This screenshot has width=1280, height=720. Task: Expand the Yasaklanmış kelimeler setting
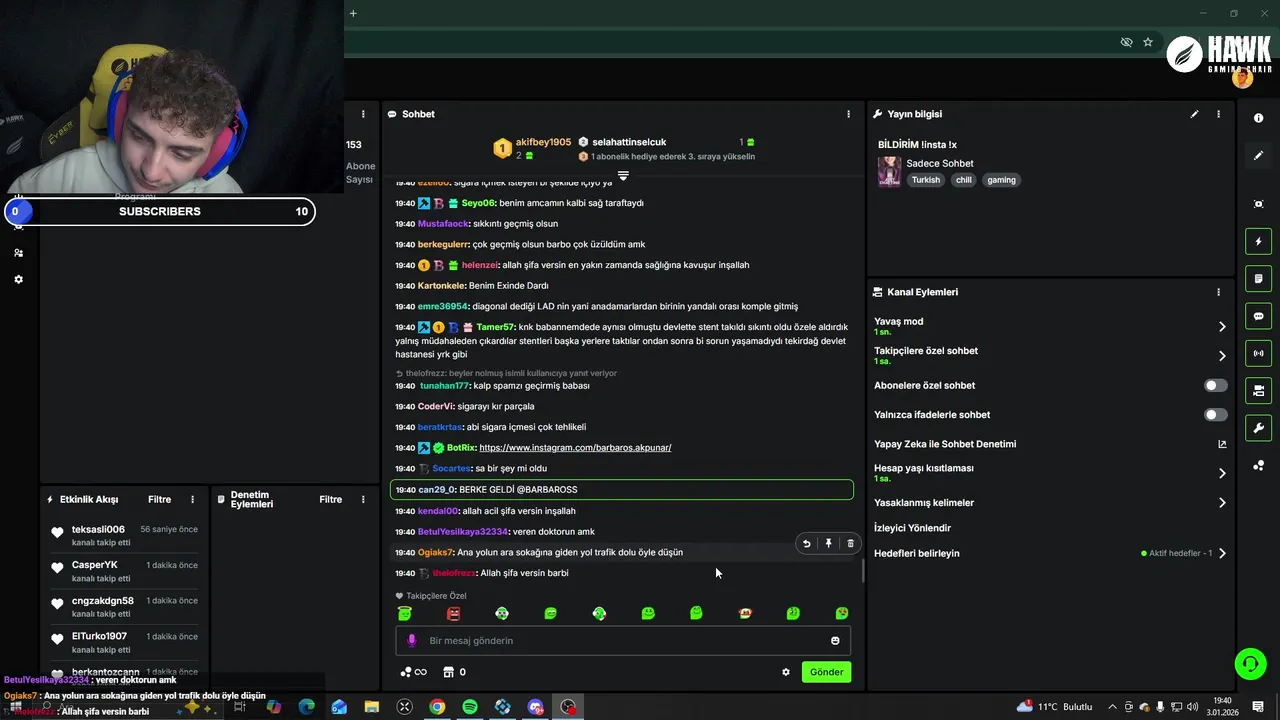click(1050, 503)
